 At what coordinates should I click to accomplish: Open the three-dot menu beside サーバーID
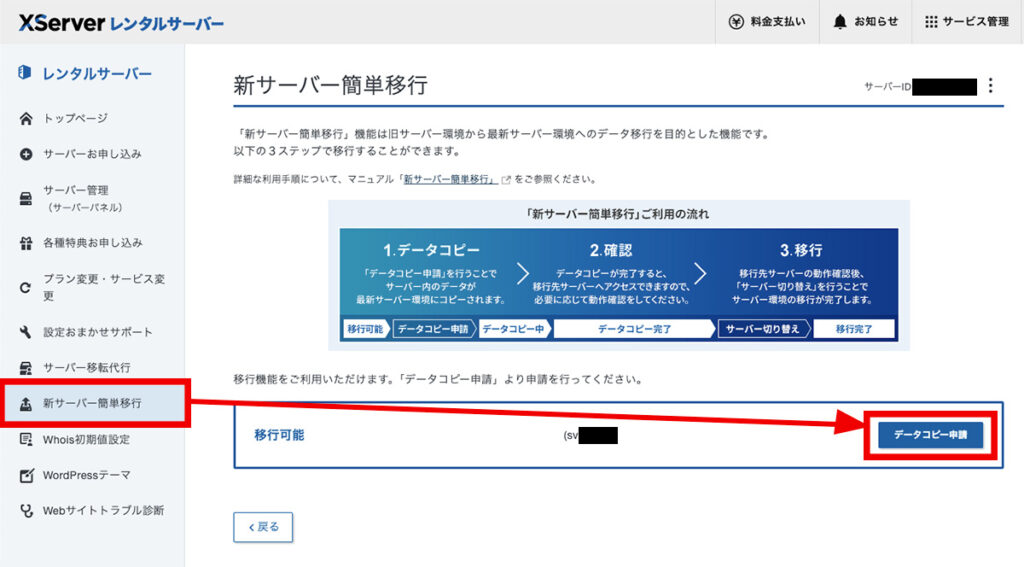pos(991,86)
